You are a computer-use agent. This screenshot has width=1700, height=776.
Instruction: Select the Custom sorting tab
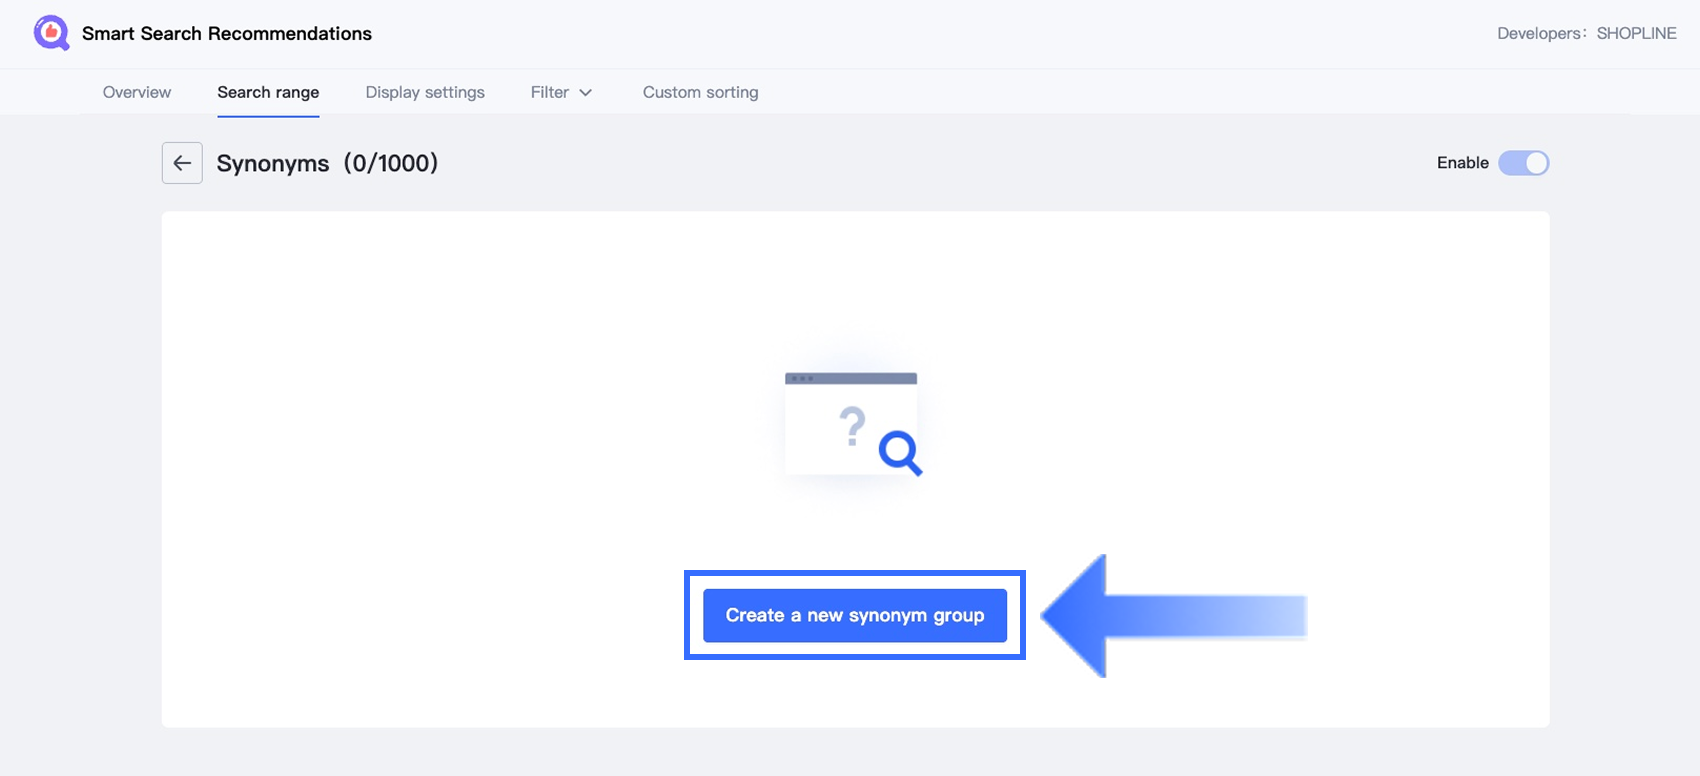pyautogui.click(x=700, y=92)
